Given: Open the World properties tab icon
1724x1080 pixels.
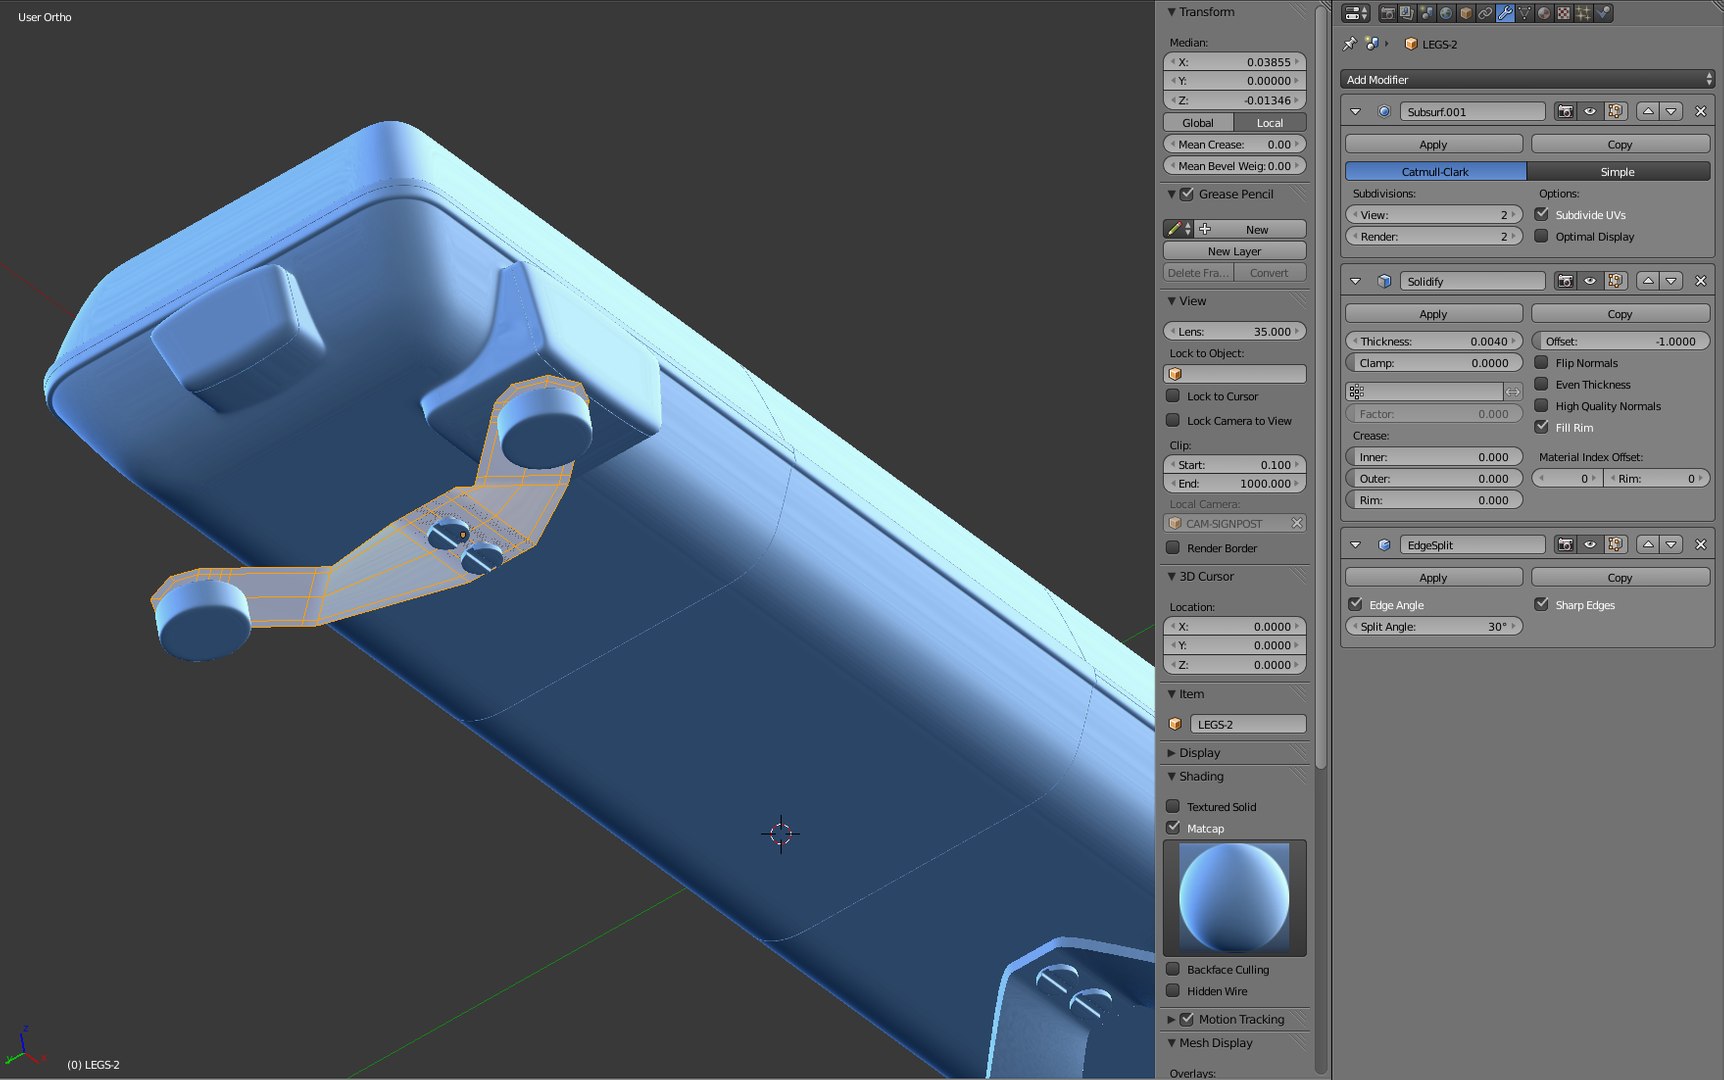Looking at the screenshot, I should pos(1446,13).
